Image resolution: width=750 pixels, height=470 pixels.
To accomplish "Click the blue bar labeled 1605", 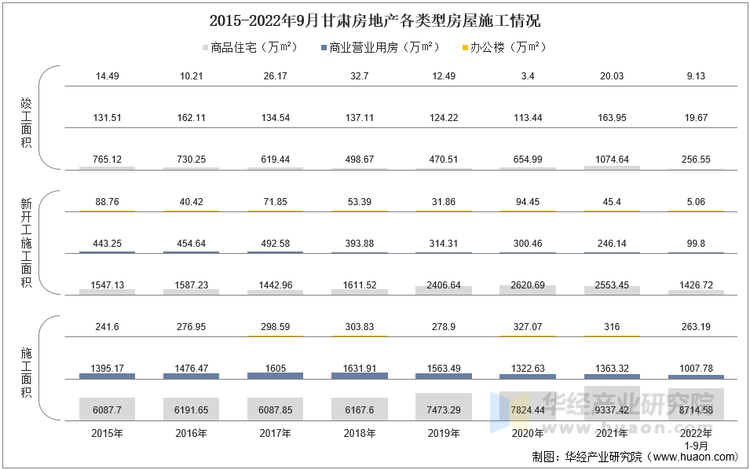I will click(x=276, y=376).
